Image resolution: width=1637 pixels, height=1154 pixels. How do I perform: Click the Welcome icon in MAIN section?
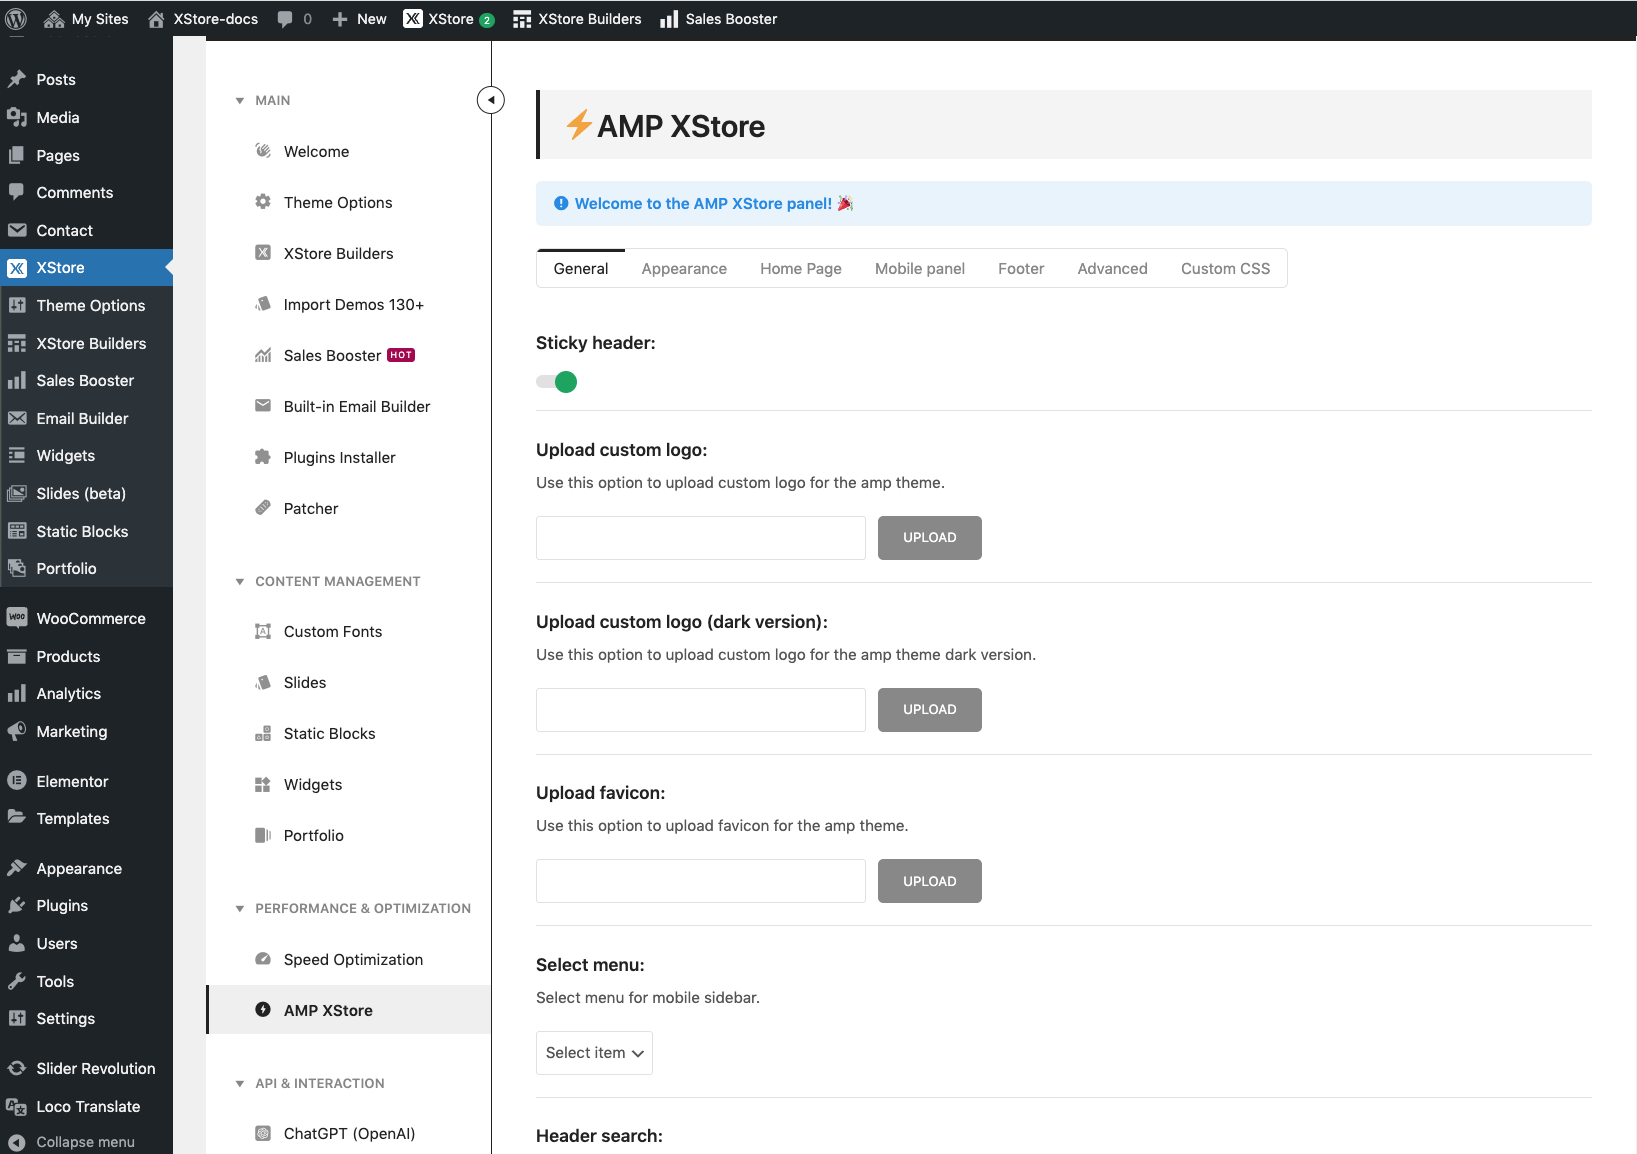(263, 151)
